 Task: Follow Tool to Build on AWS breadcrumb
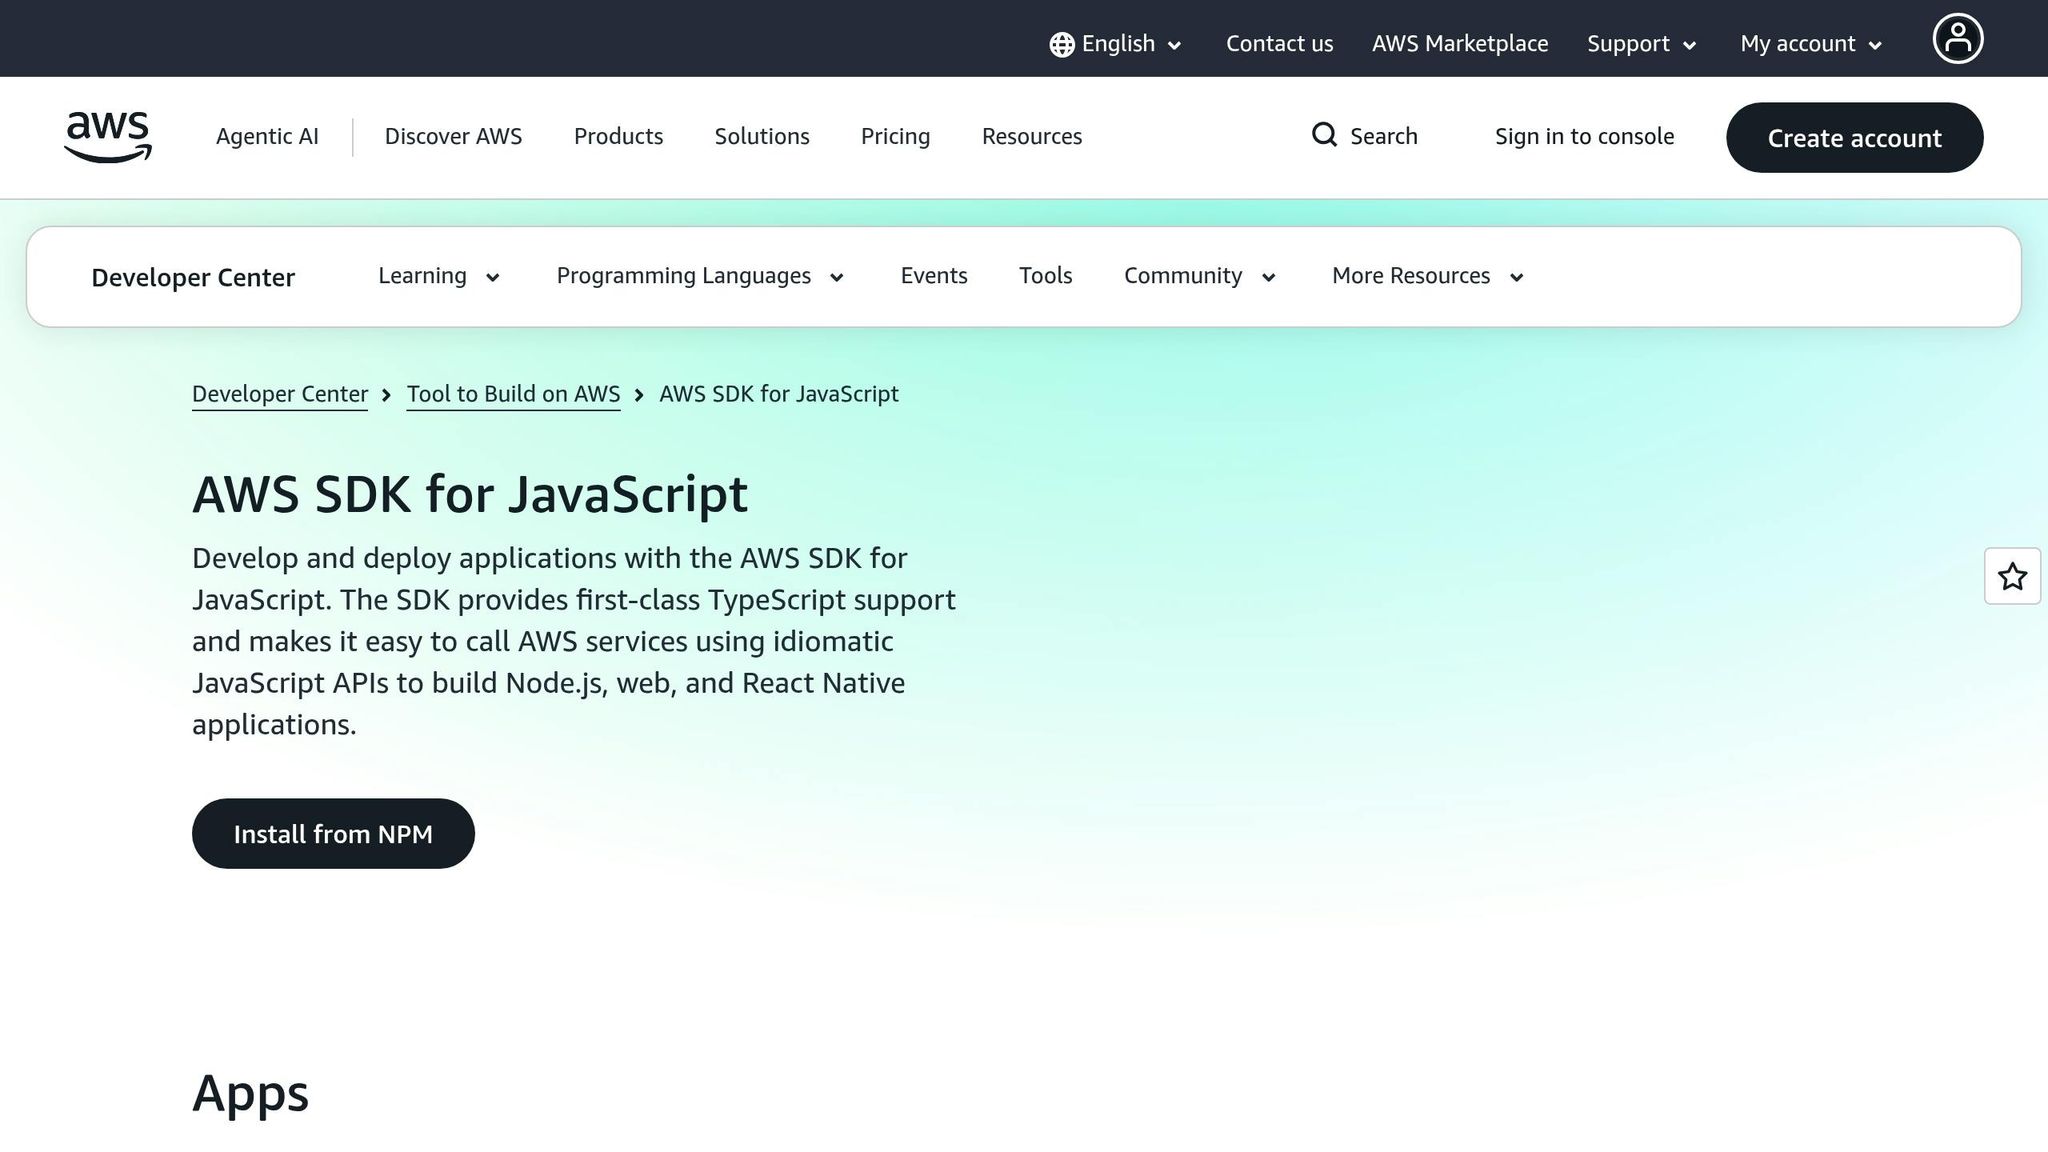[513, 394]
